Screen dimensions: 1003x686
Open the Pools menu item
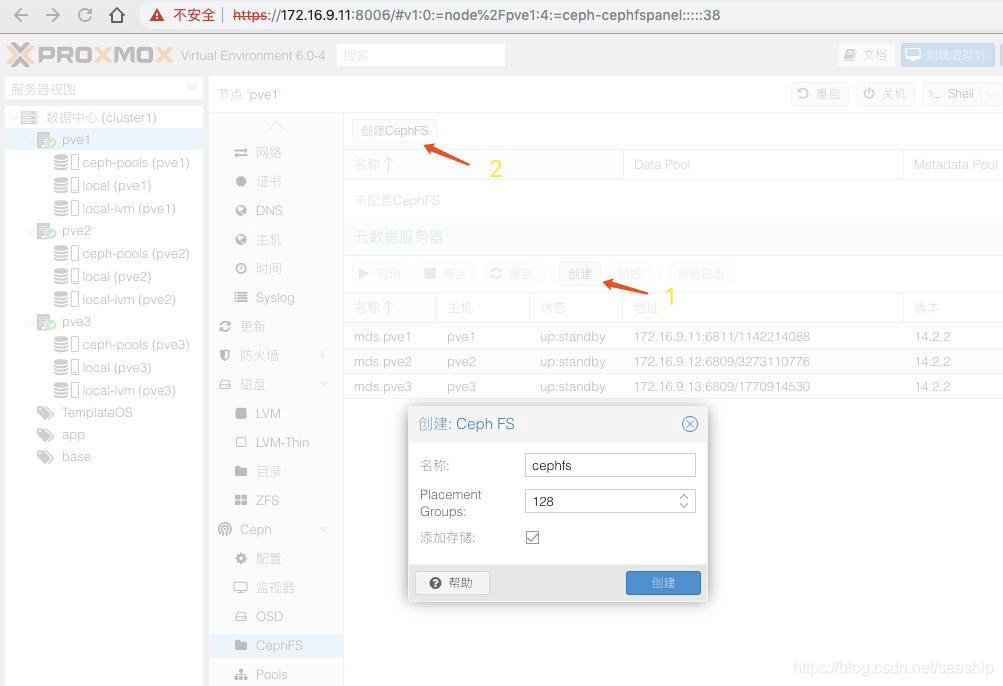click(x=276, y=674)
